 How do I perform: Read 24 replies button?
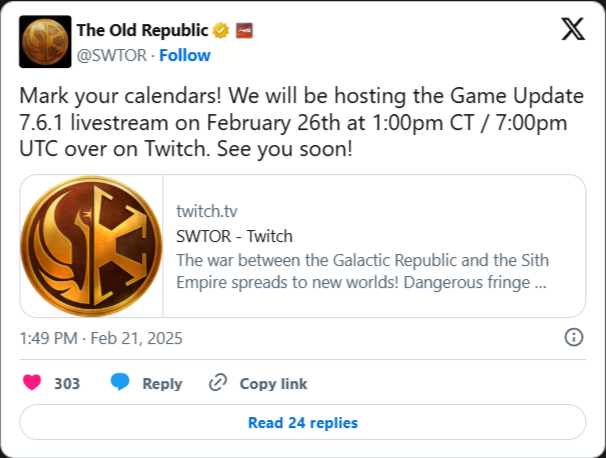pos(303,422)
